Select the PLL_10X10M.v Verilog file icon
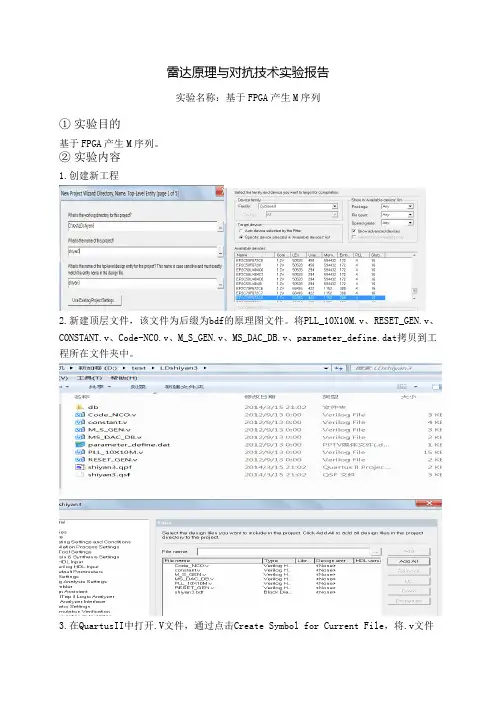Screen dimensions: 496x702 click(80, 452)
